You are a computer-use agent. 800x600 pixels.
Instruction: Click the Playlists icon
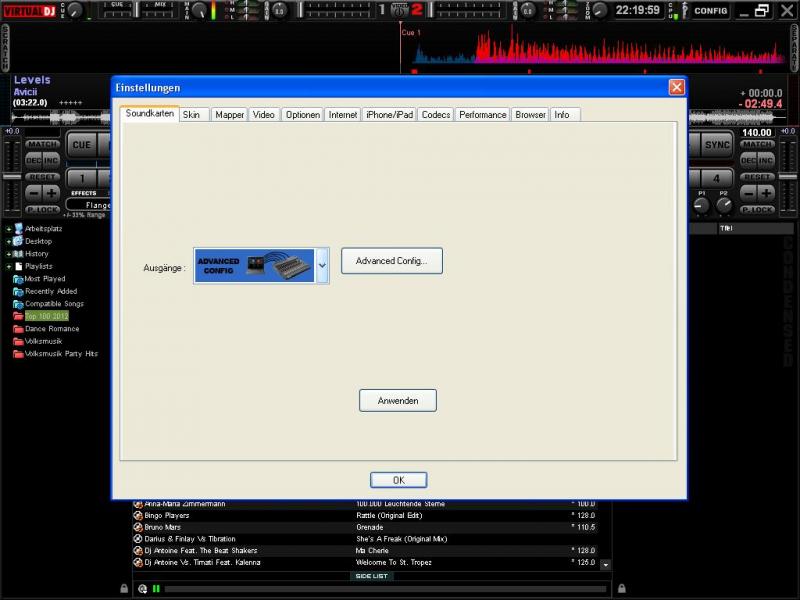tap(19, 266)
